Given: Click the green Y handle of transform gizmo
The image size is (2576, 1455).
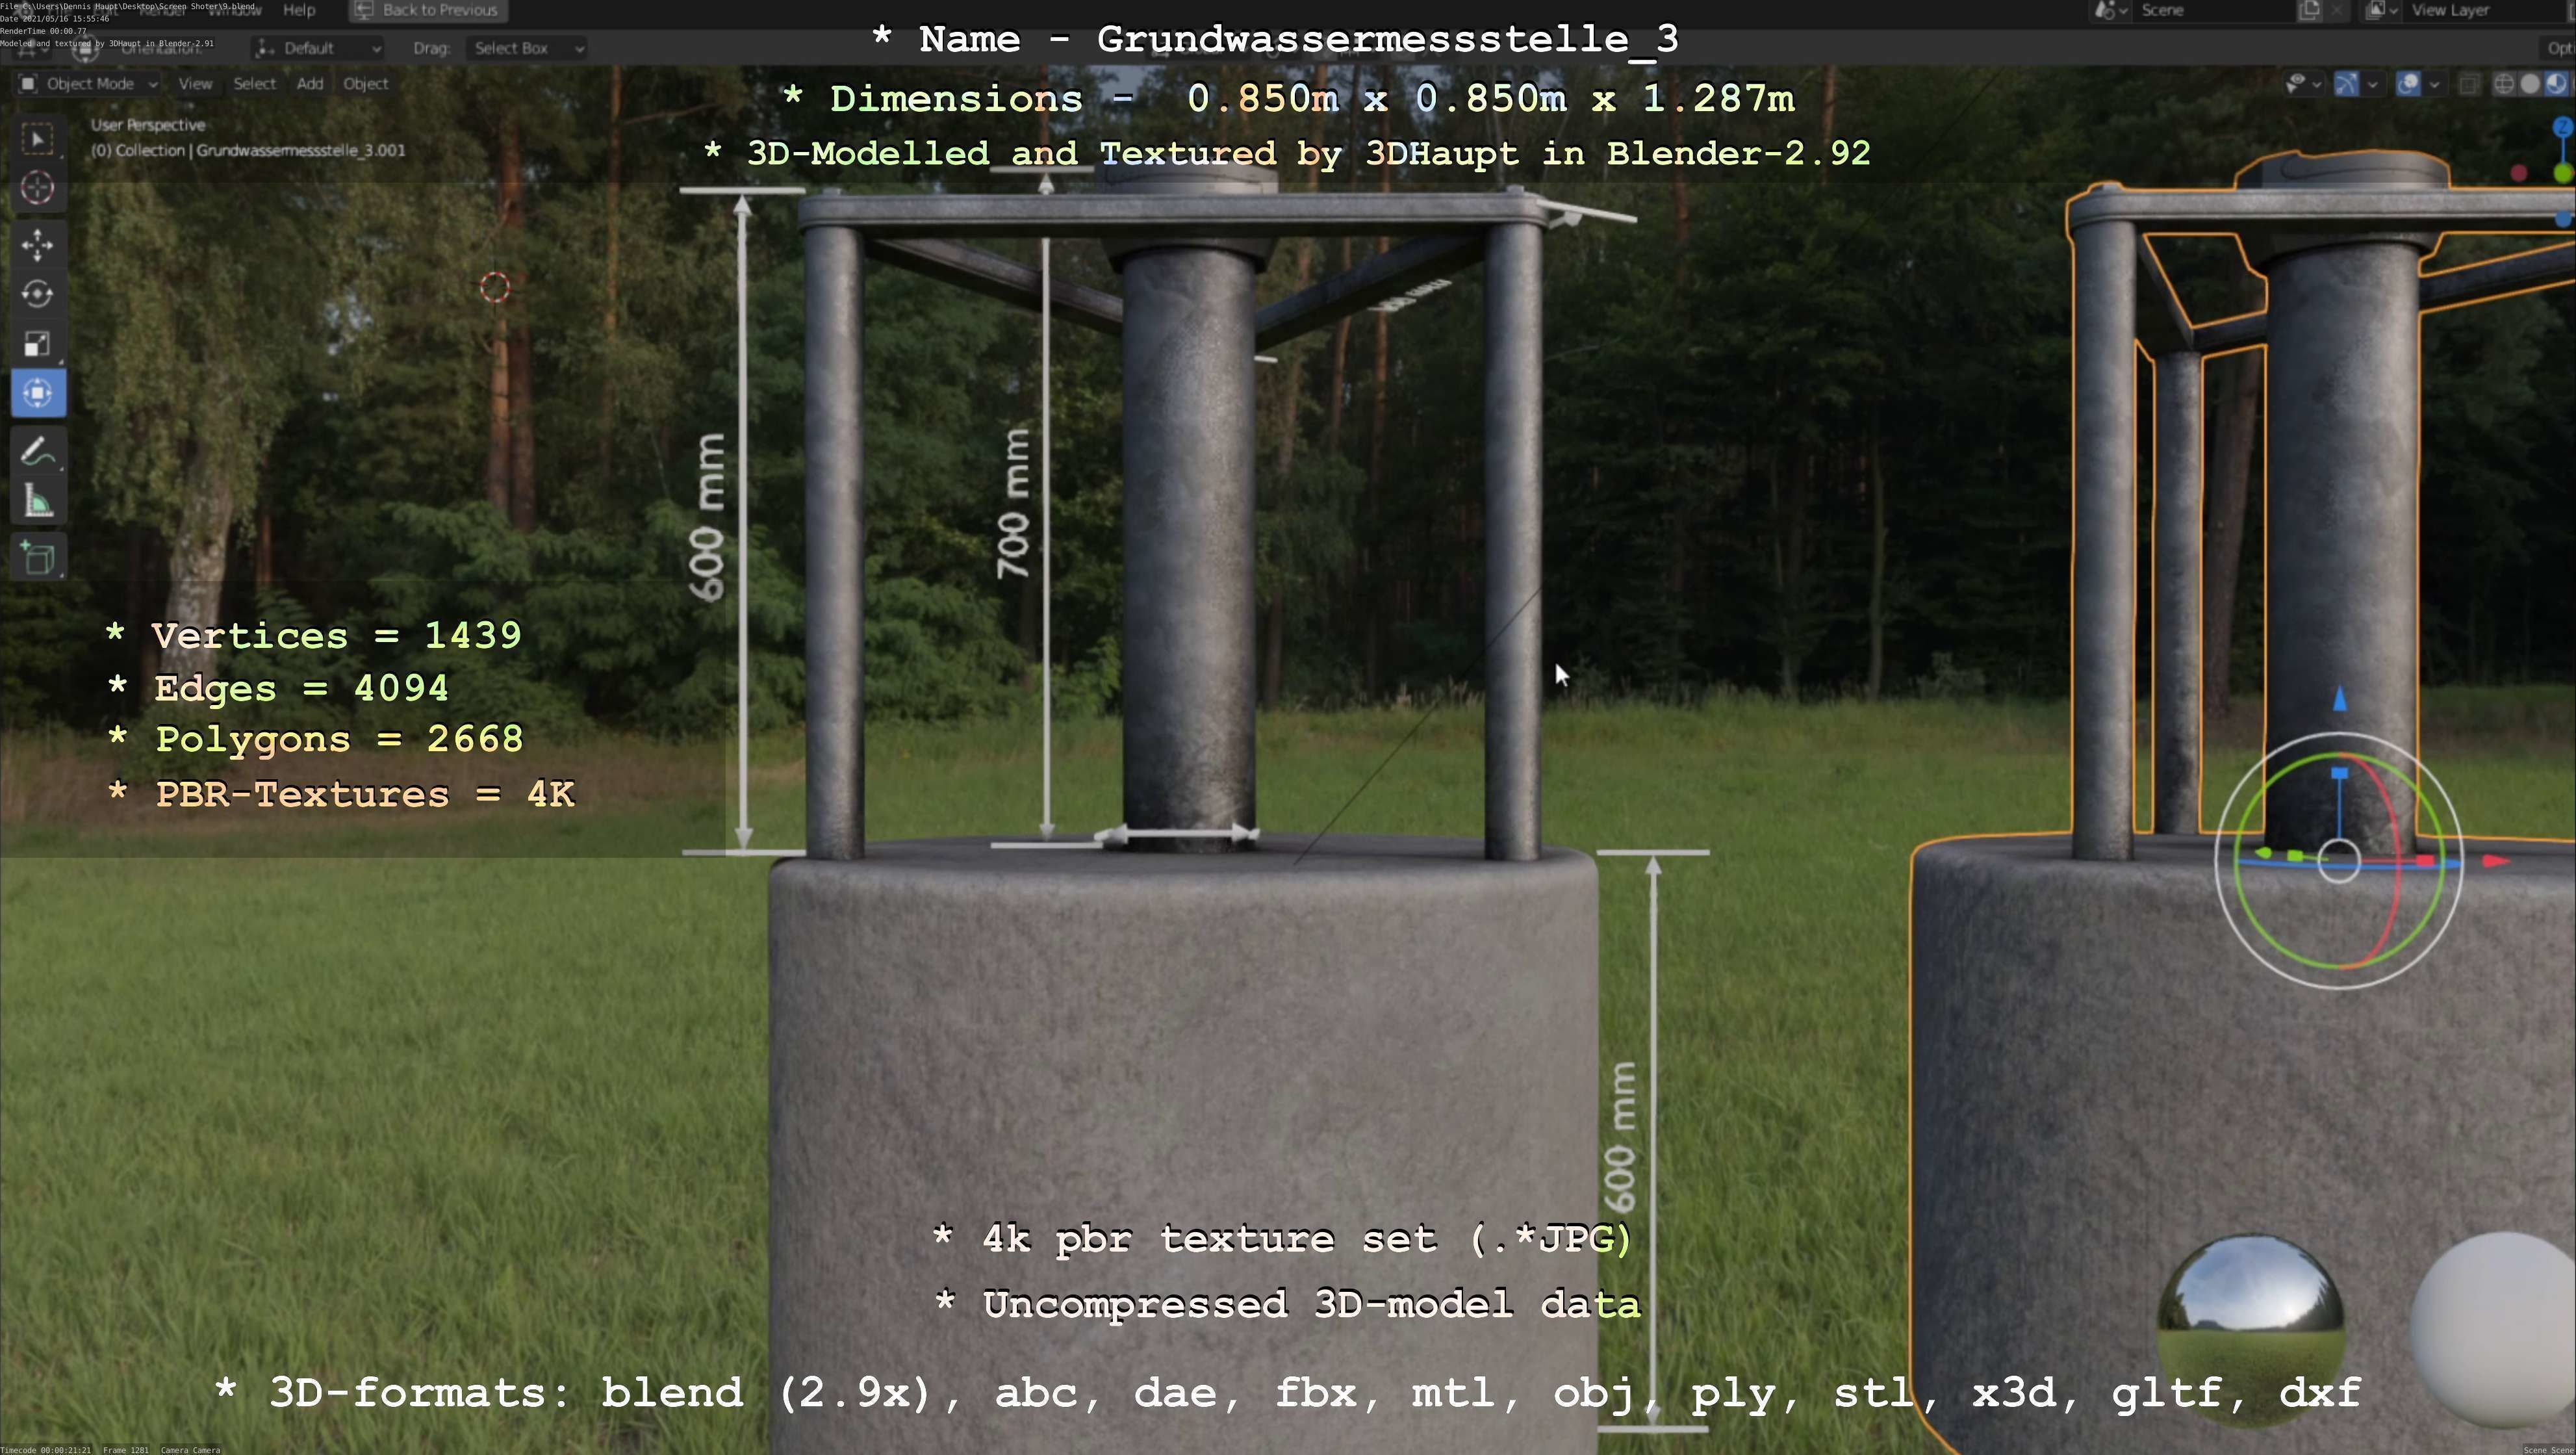Looking at the screenshot, I should click(x=2294, y=856).
